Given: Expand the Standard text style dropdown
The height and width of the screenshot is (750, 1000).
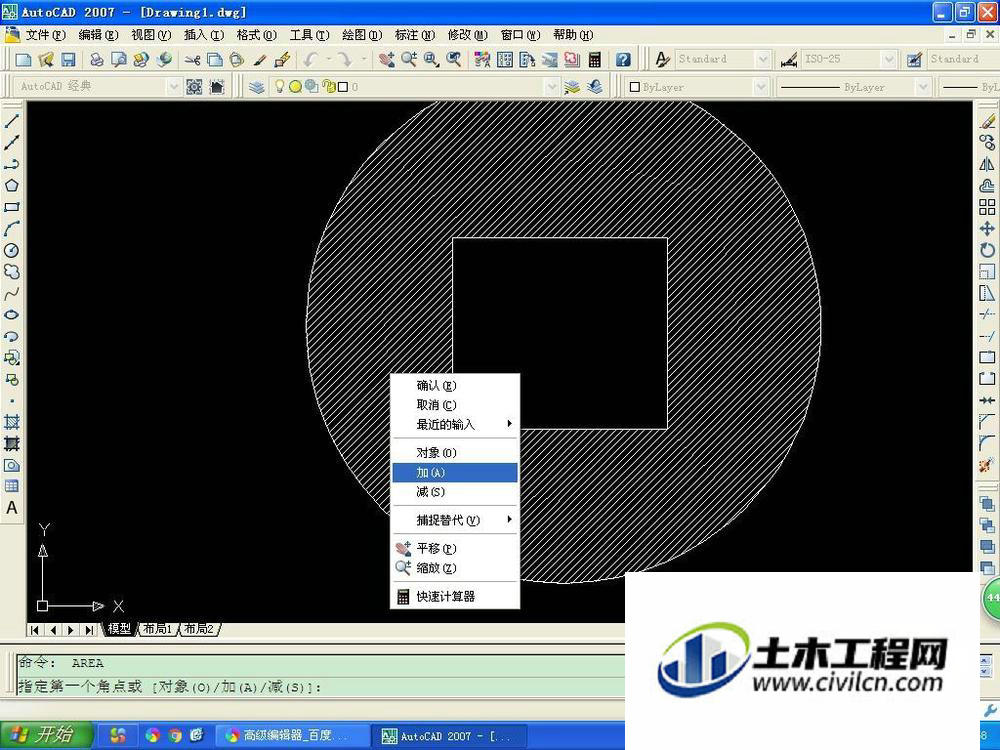Looking at the screenshot, I should click(x=763, y=59).
